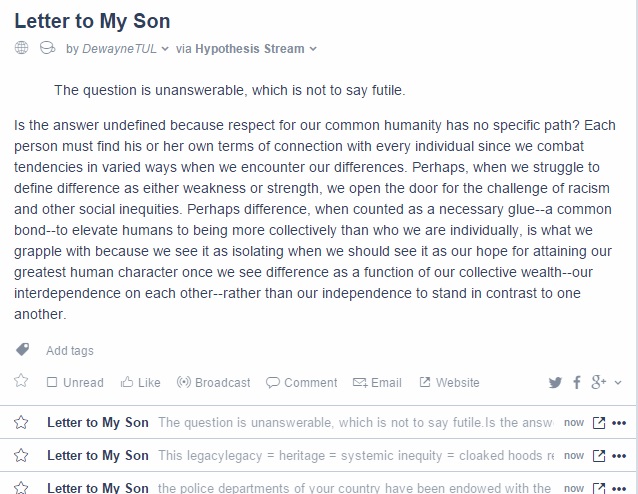
Task: Open the Comment option
Action: pos(302,383)
